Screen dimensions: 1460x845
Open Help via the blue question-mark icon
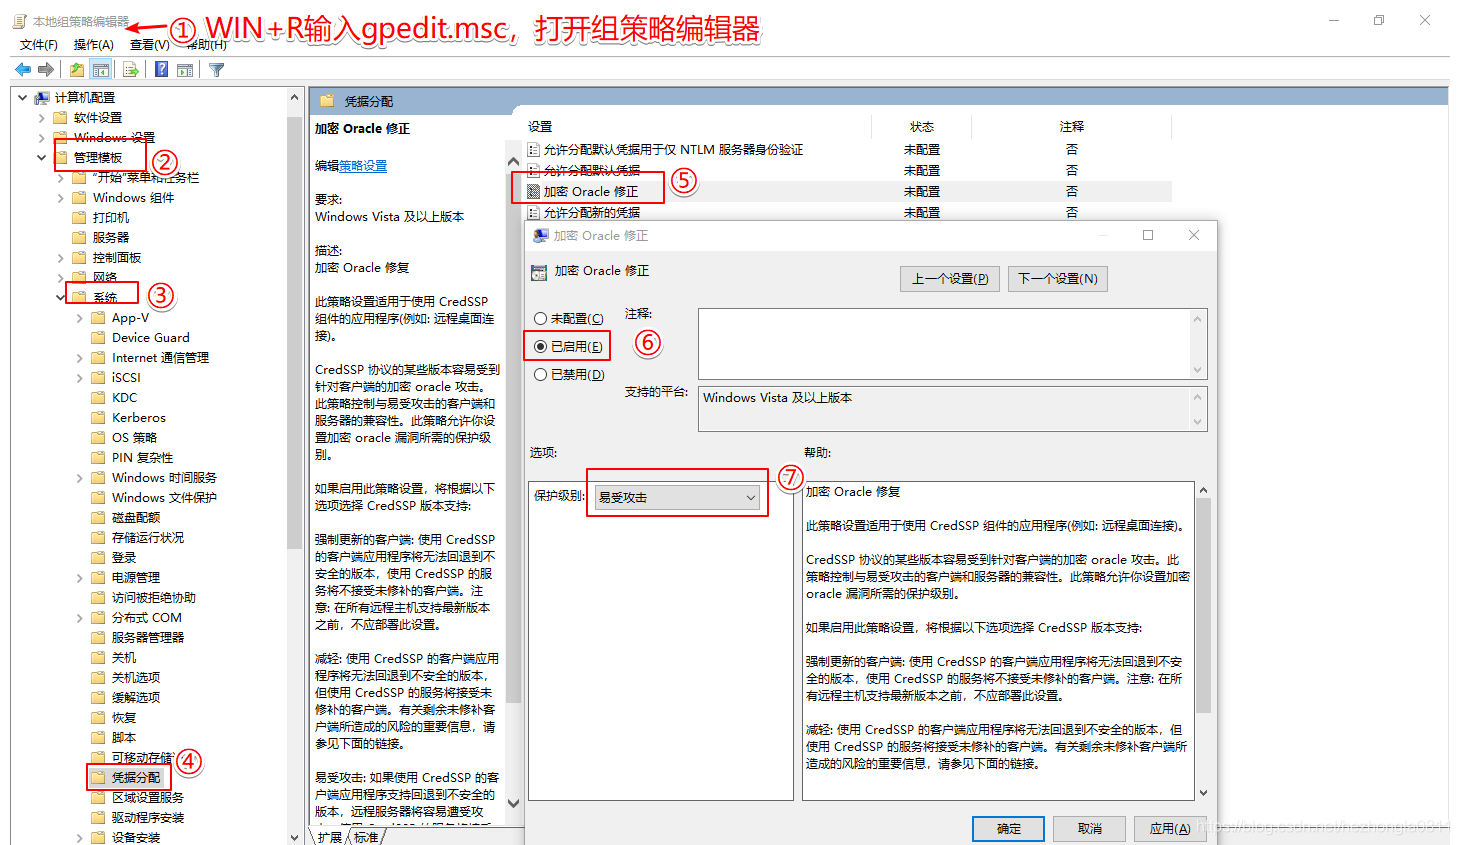point(161,69)
